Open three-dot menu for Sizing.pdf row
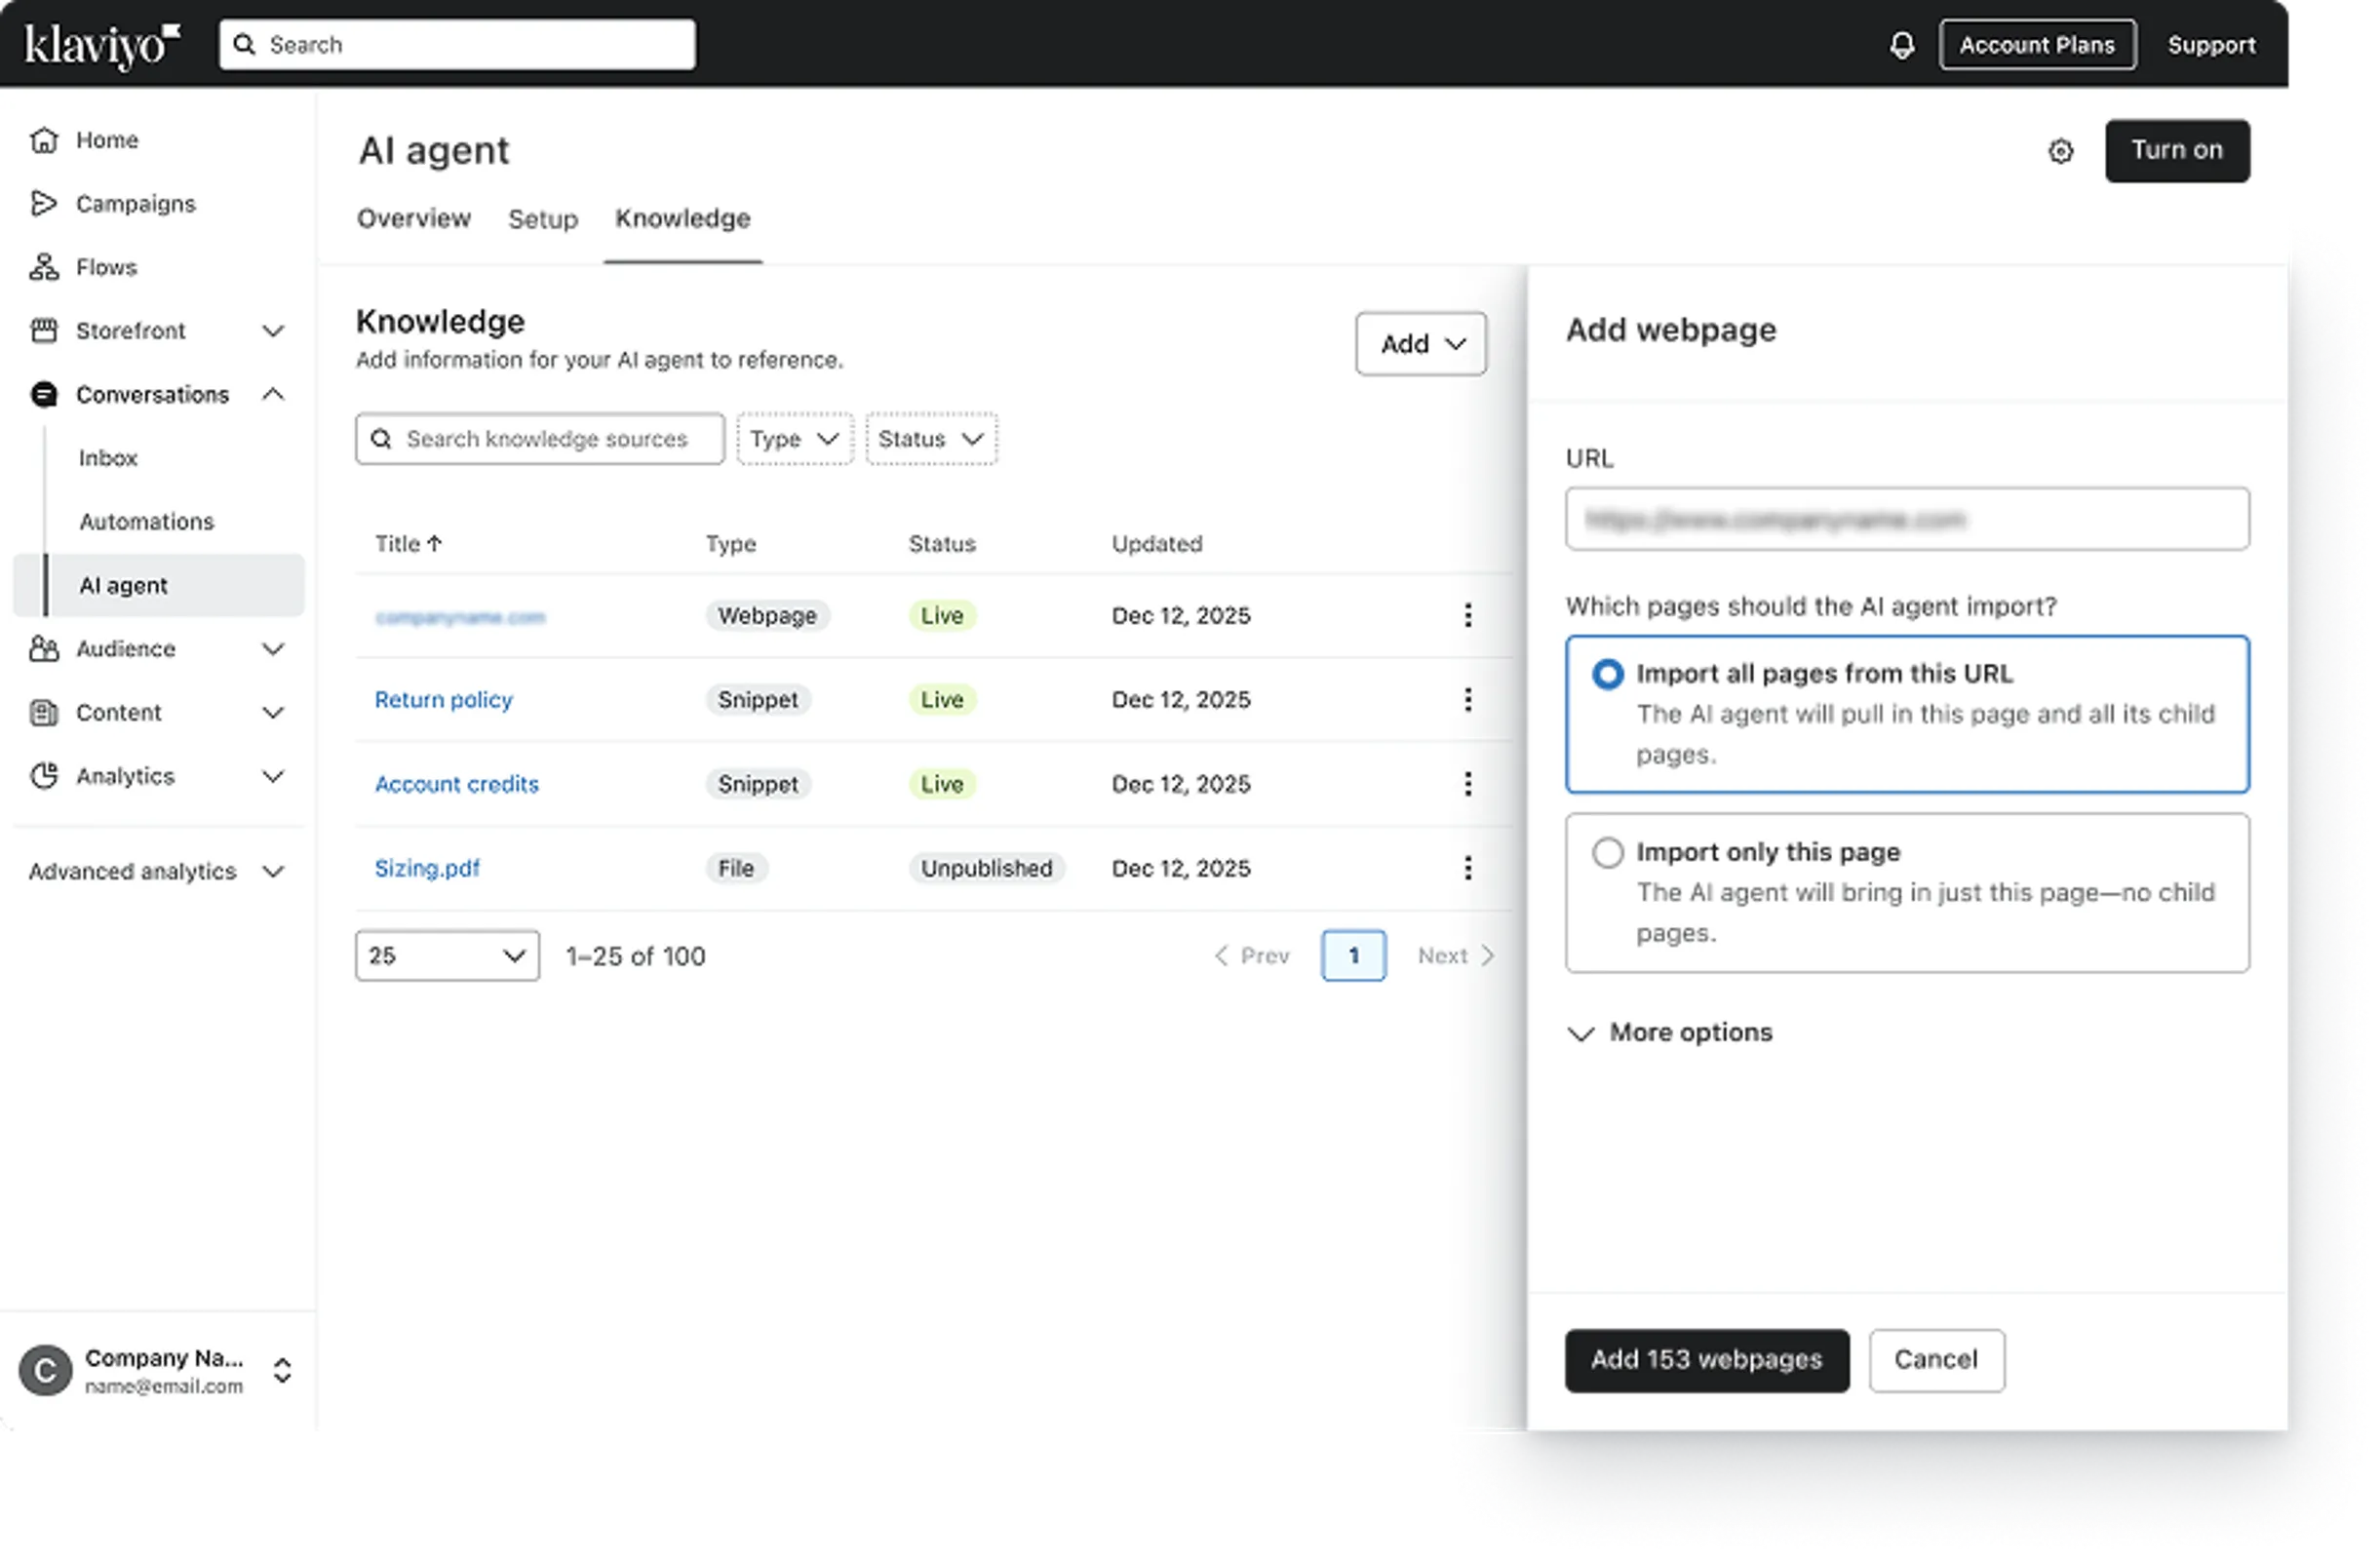 pos(1467,868)
